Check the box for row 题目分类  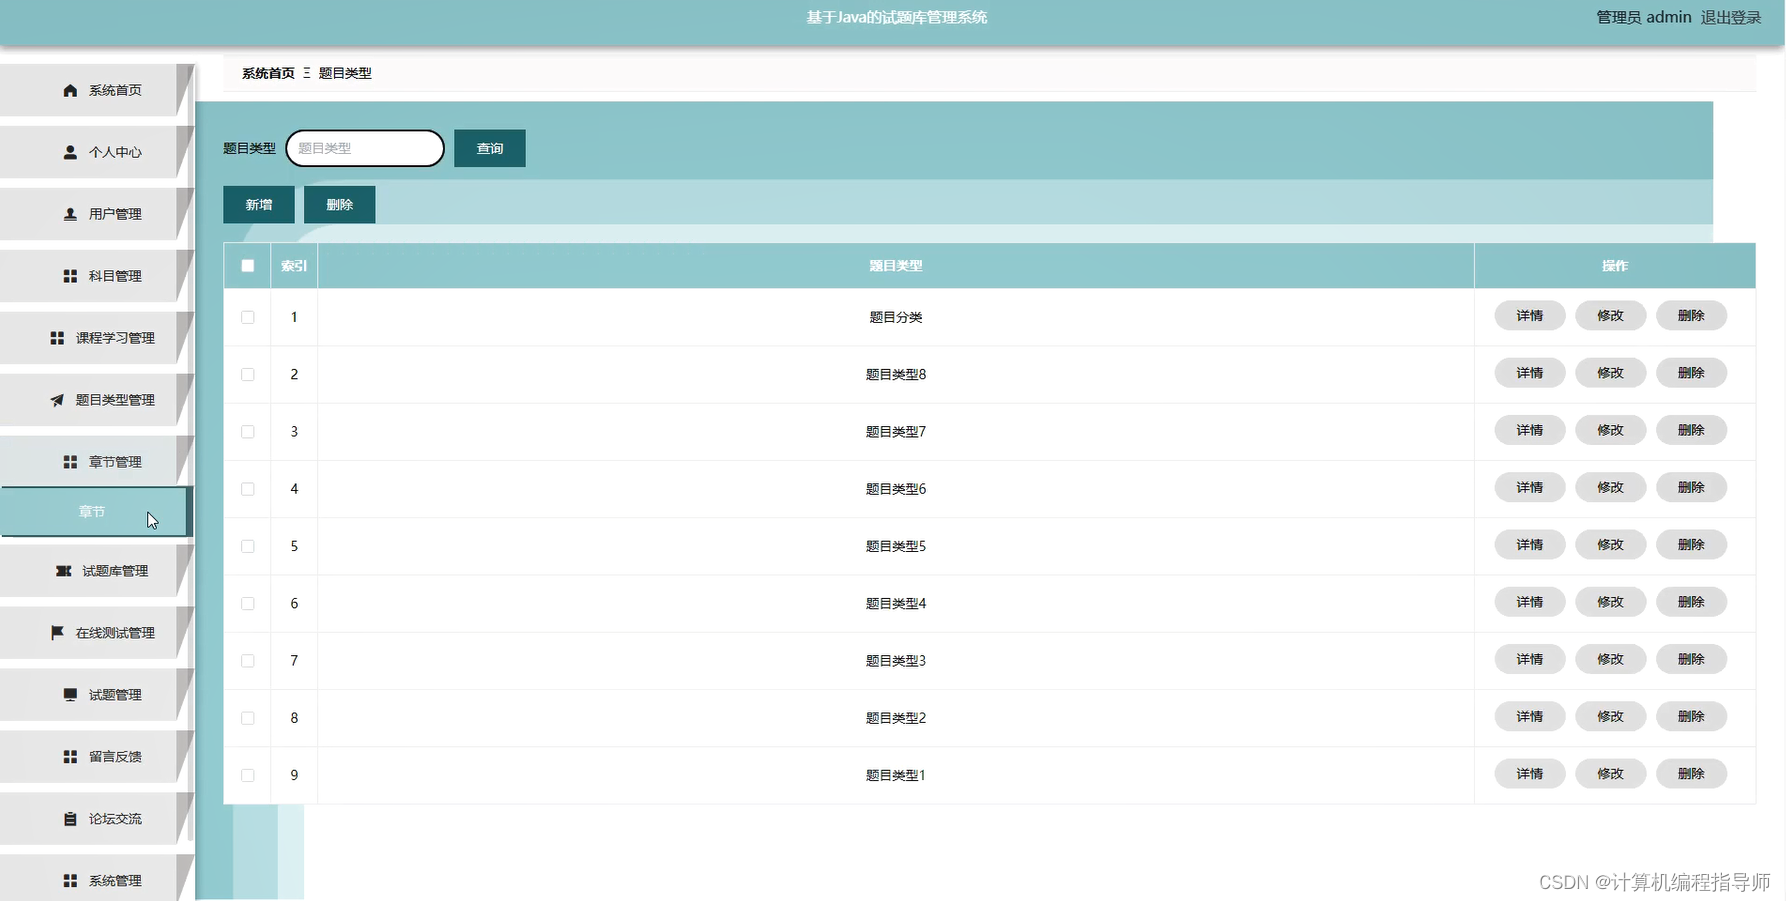click(248, 317)
